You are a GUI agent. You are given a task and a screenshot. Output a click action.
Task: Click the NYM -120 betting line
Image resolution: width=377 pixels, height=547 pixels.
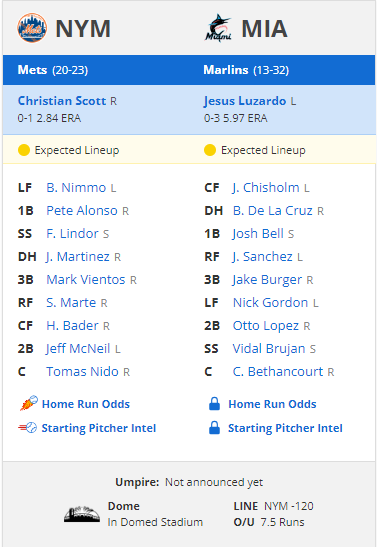[x=289, y=506]
